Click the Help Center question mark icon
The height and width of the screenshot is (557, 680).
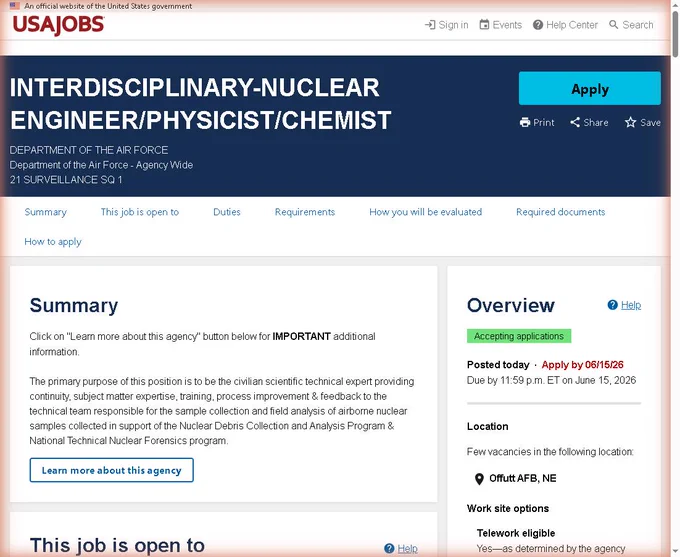click(x=538, y=25)
